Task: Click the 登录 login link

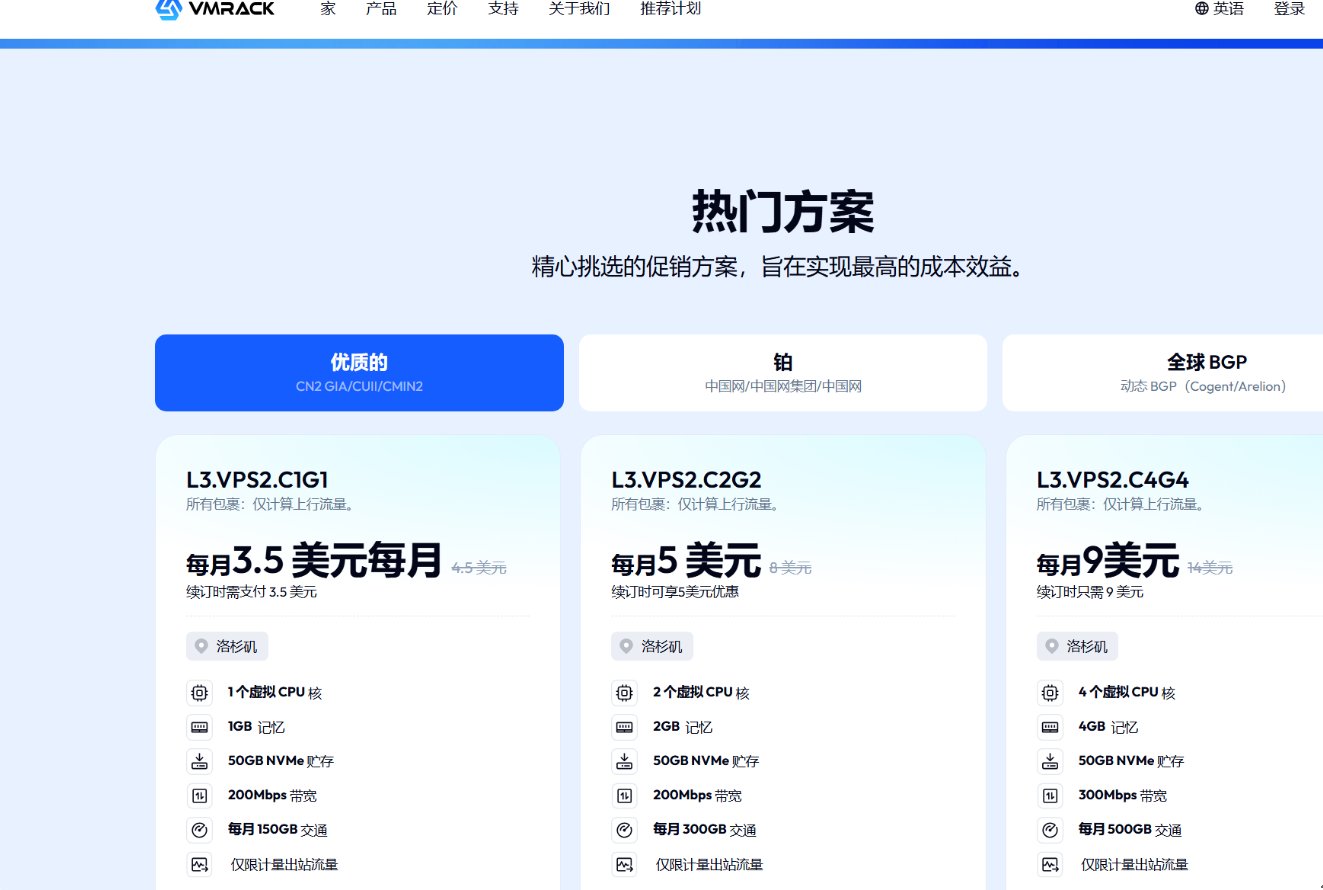Action: coord(1289,9)
